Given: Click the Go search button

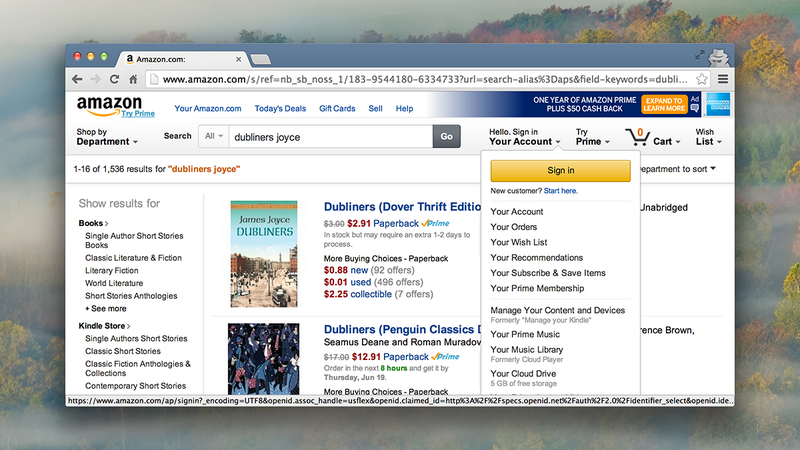Looking at the screenshot, I should click(x=446, y=136).
